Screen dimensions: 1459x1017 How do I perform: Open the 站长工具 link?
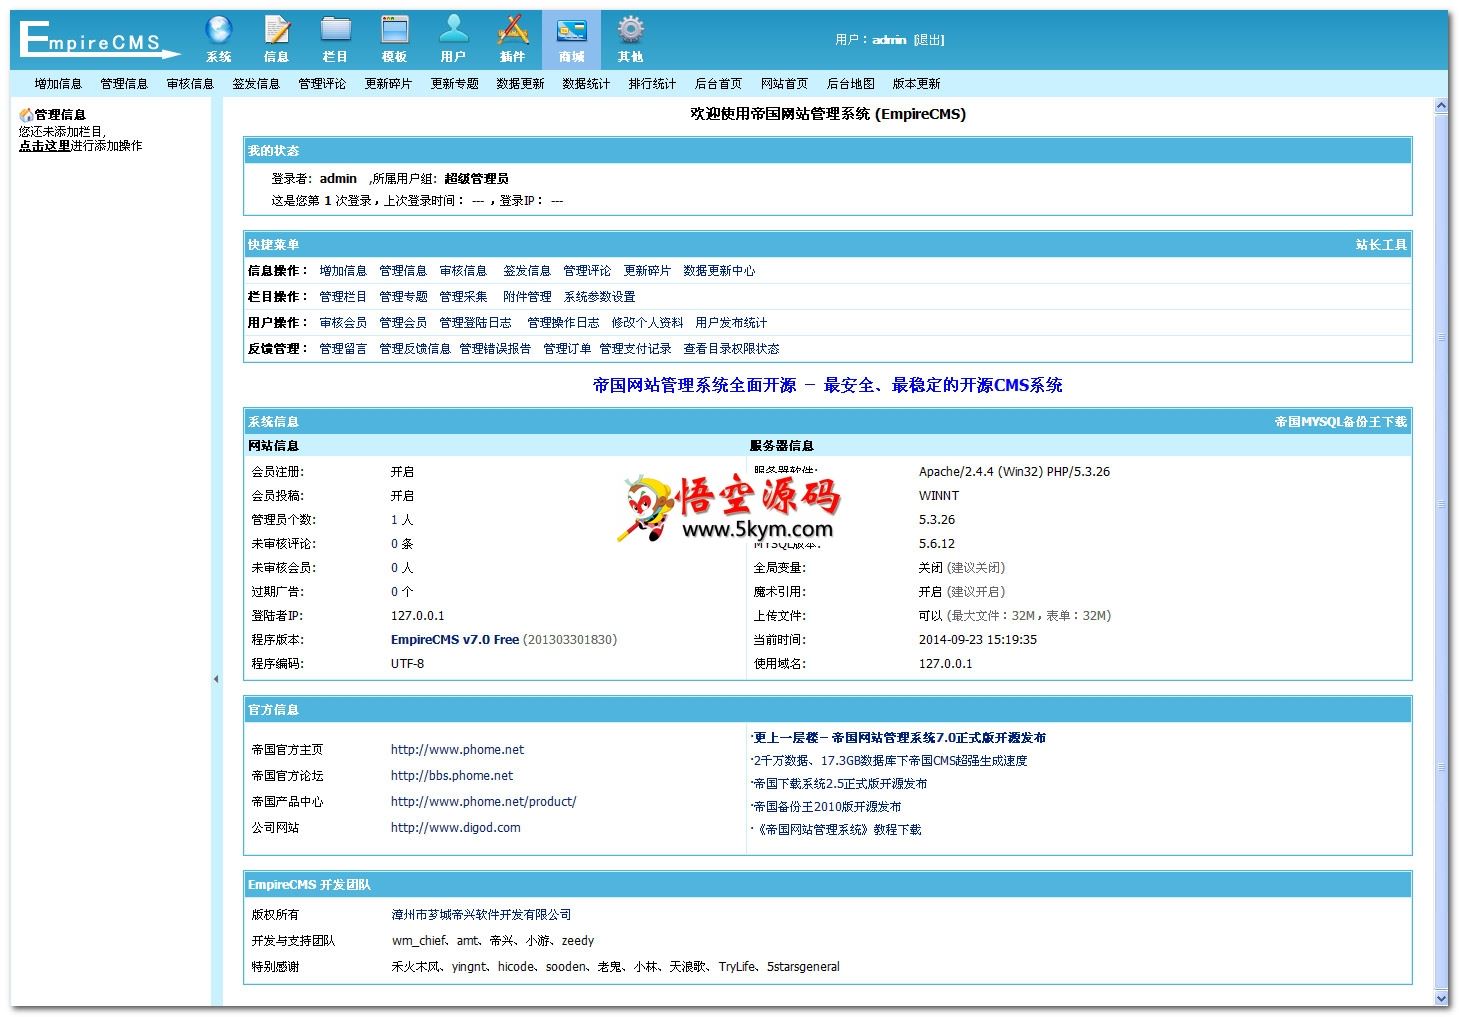(1381, 245)
